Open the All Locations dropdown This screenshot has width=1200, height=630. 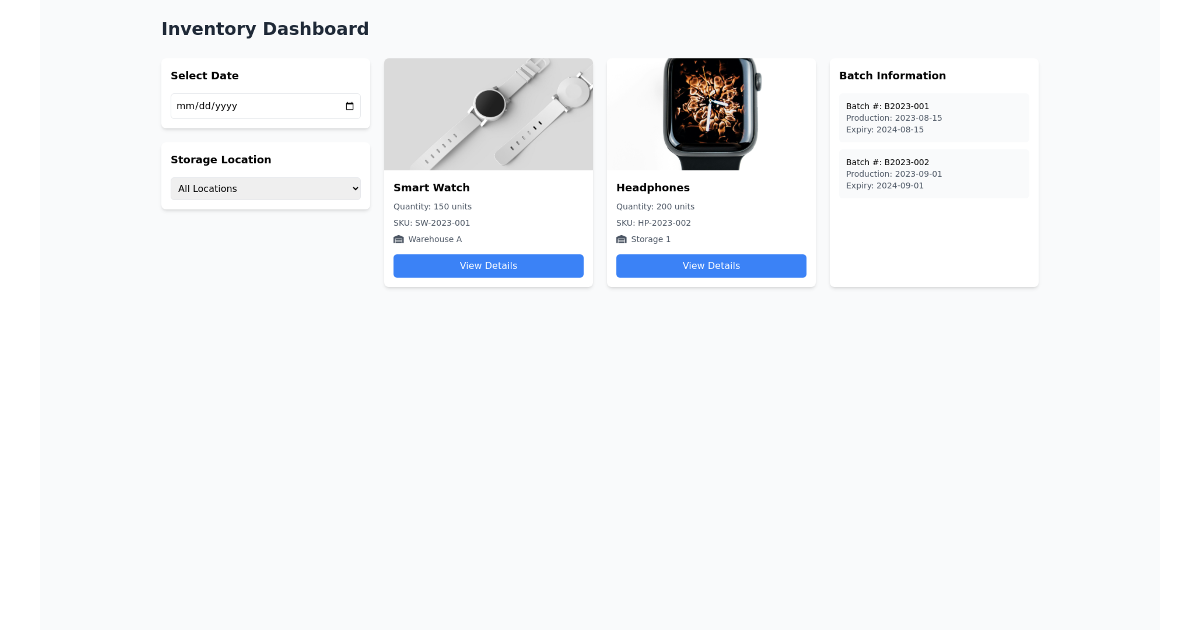pyautogui.click(x=265, y=188)
